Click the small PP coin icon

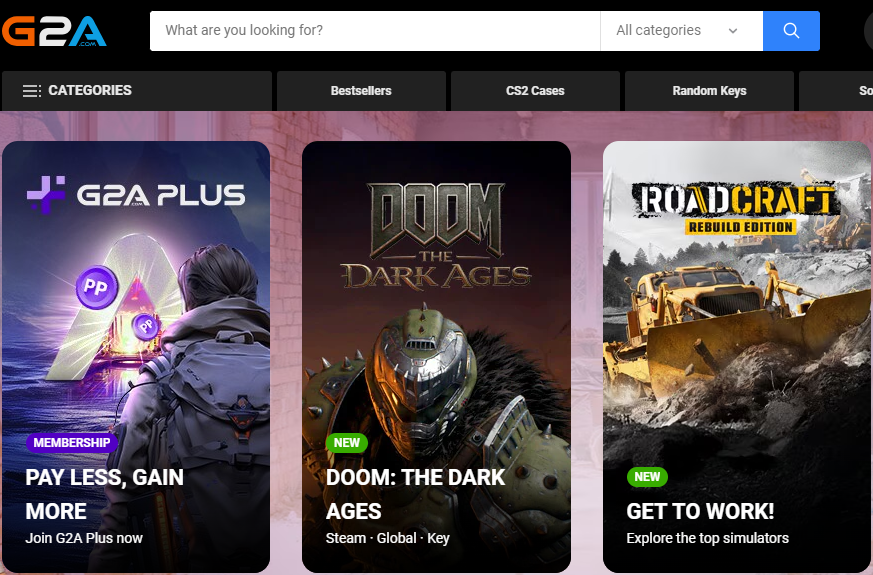[146, 326]
